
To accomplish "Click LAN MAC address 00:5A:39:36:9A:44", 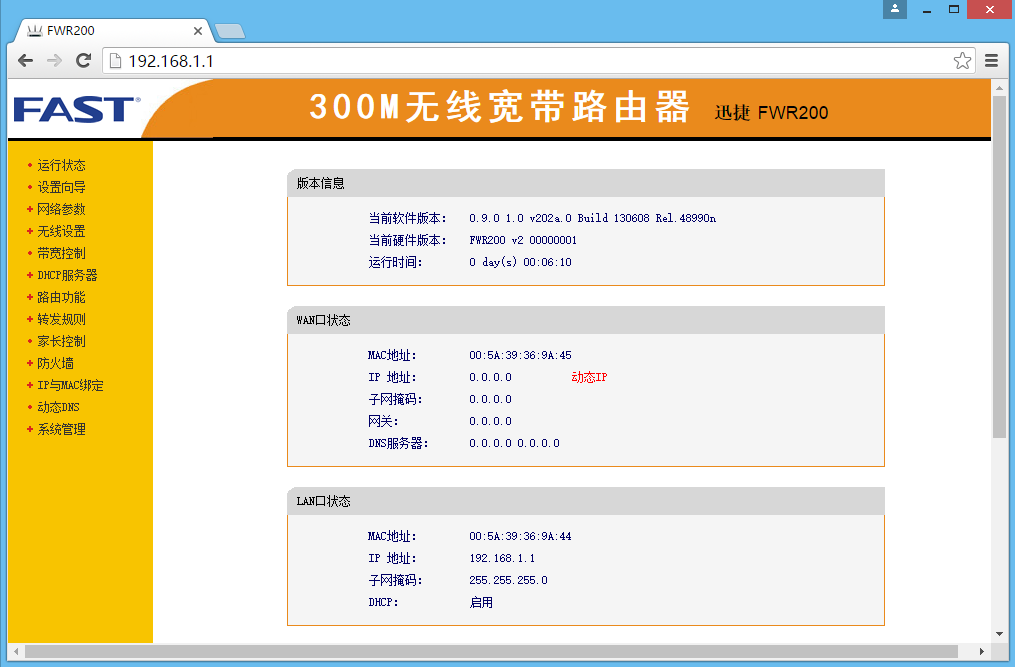I will (520, 536).
